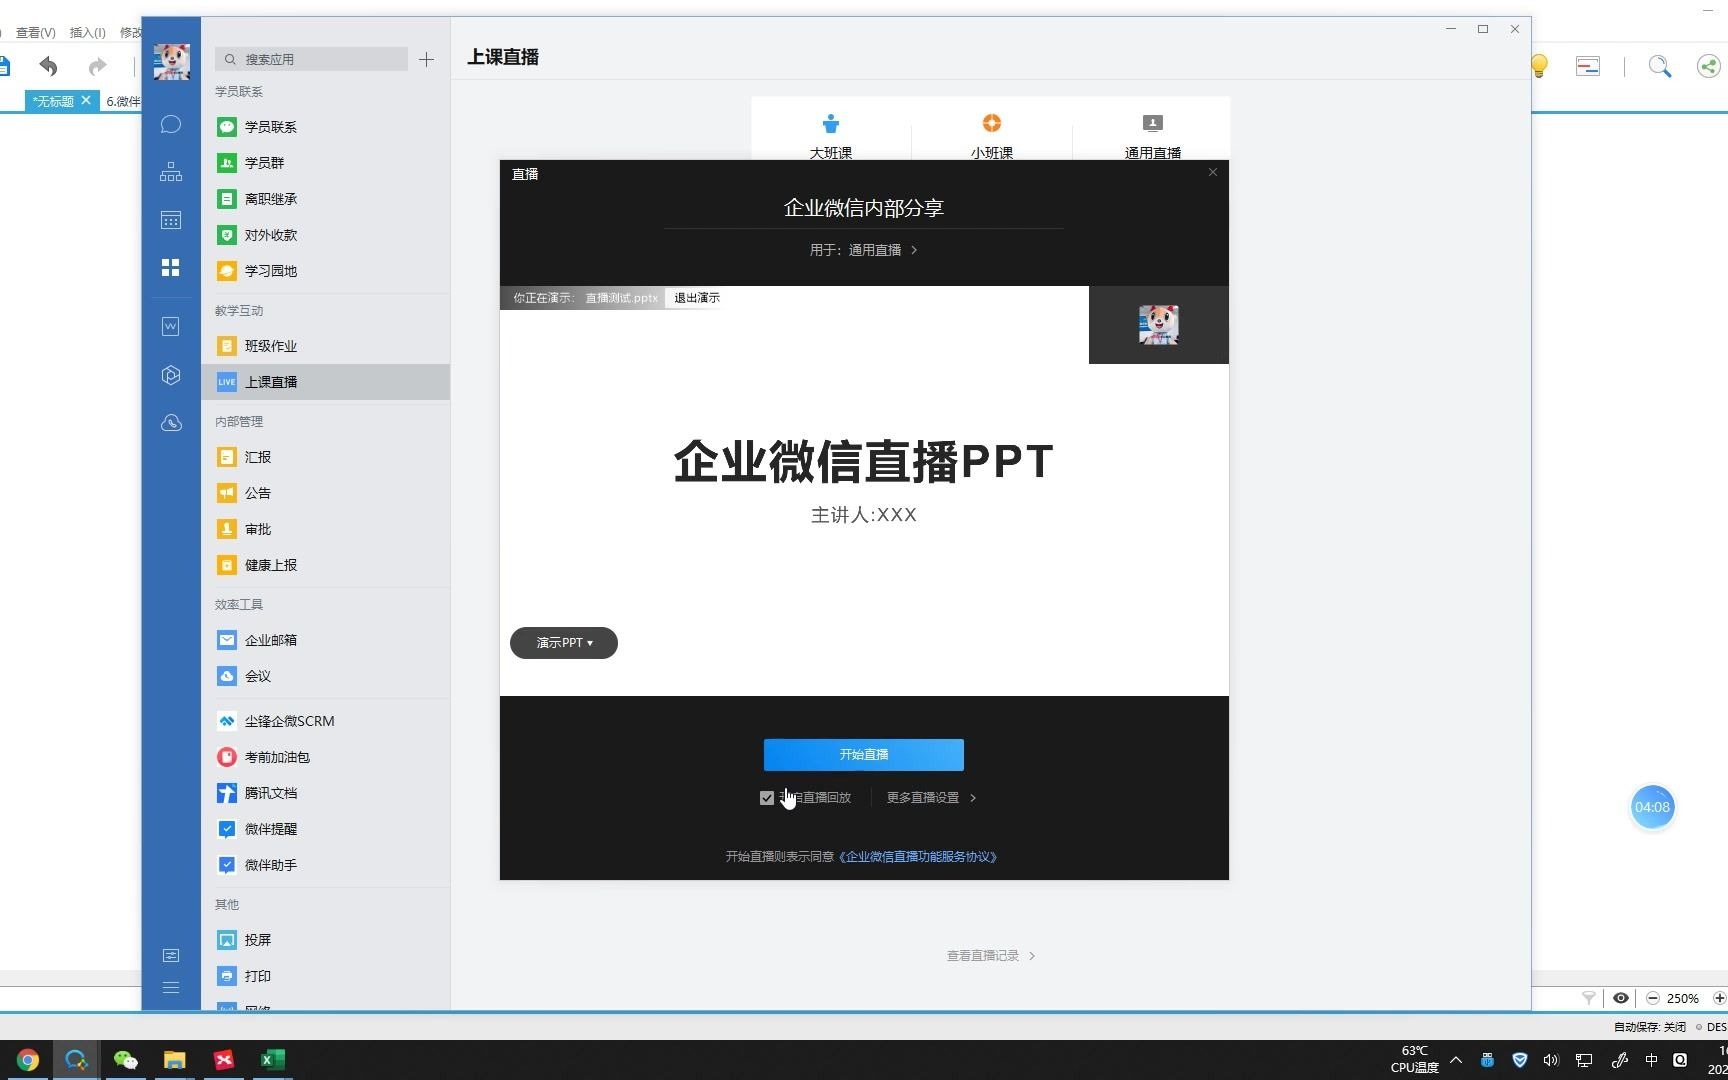
Task: Expand 用于: 通用直播 selector
Action: pos(864,250)
